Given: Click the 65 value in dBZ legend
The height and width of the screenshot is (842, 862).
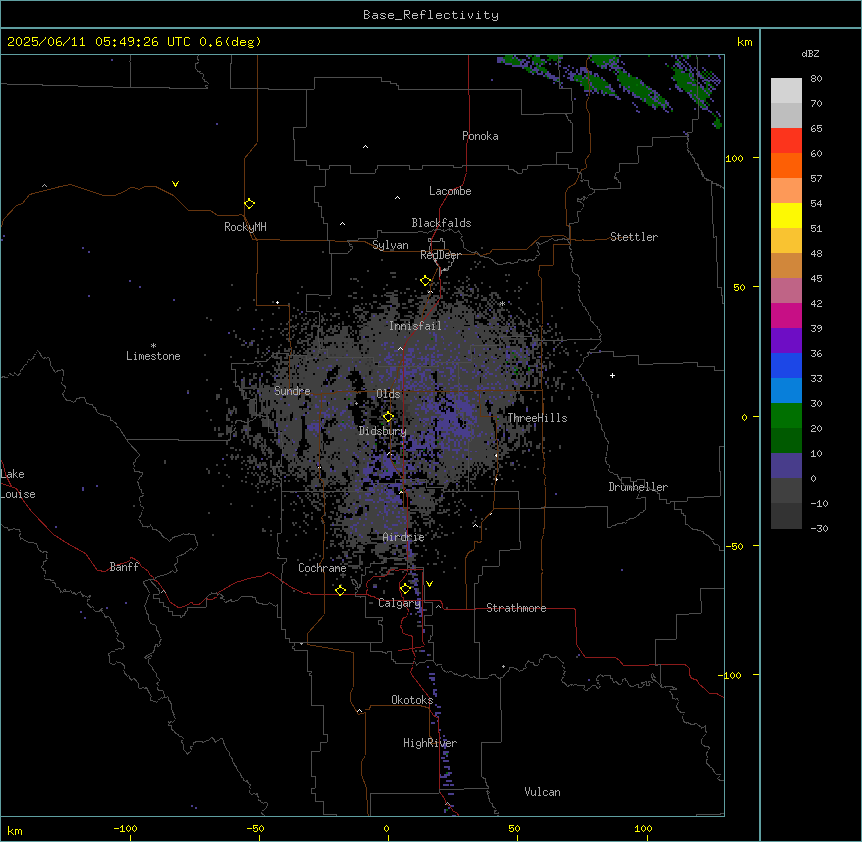Looking at the screenshot, I should [x=816, y=128].
